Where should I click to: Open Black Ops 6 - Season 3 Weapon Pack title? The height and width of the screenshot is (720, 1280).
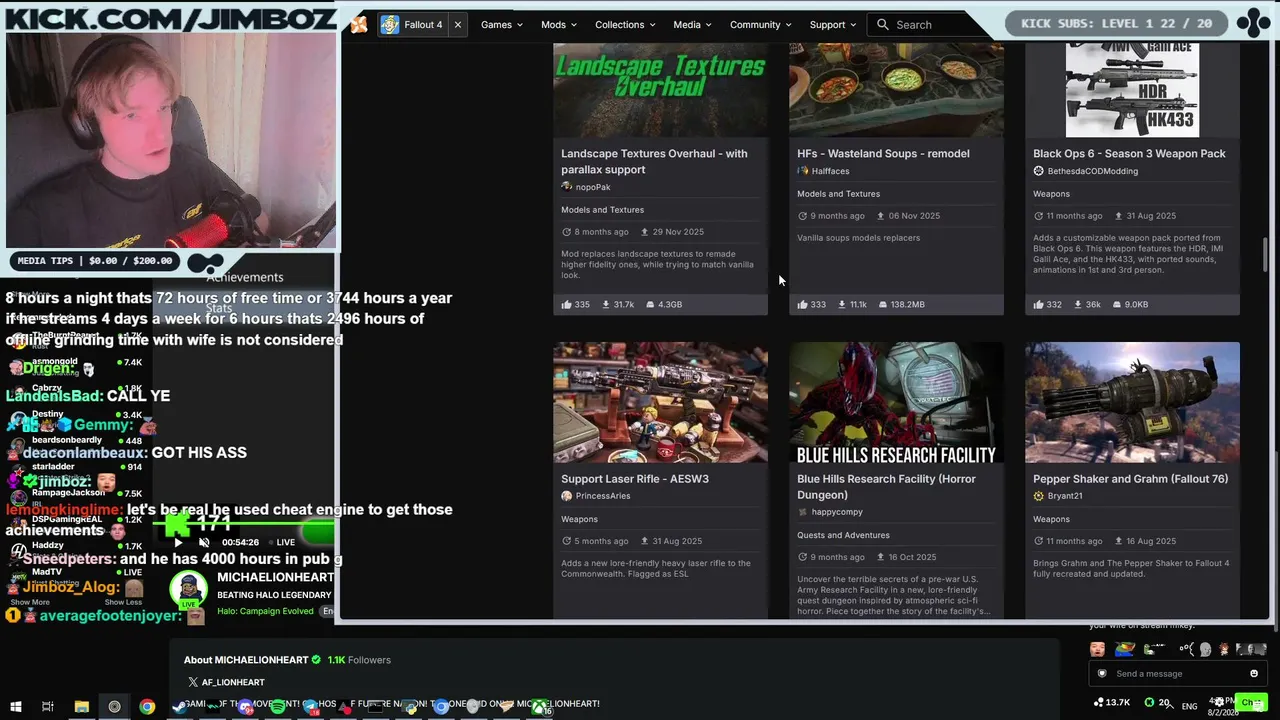tap(1129, 153)
